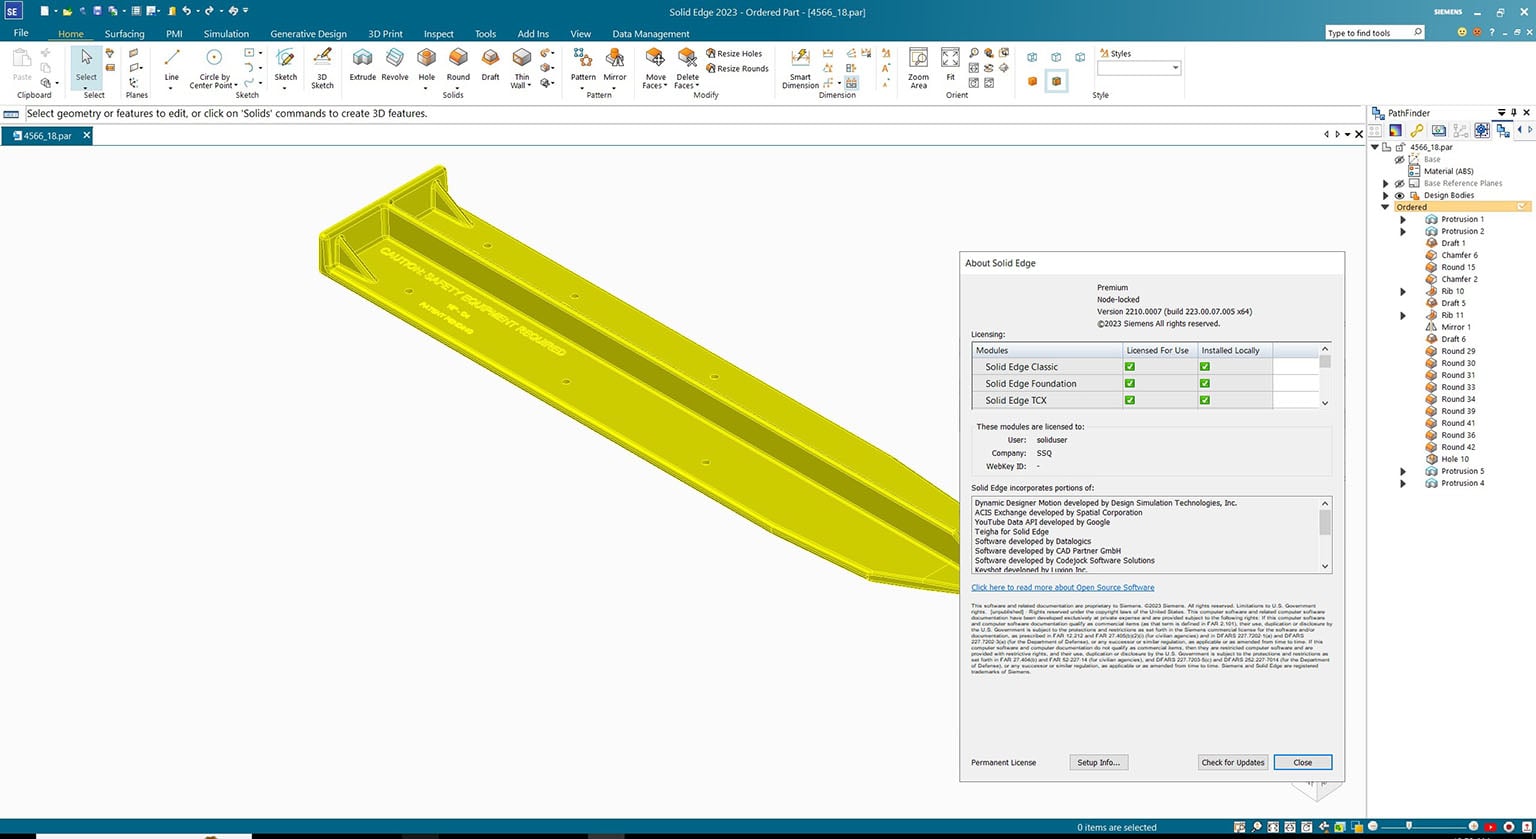Viewport: 1536px width, 839px height.
Task: Pick the Draft tool in the ribbon
Action: click(490, 65)
